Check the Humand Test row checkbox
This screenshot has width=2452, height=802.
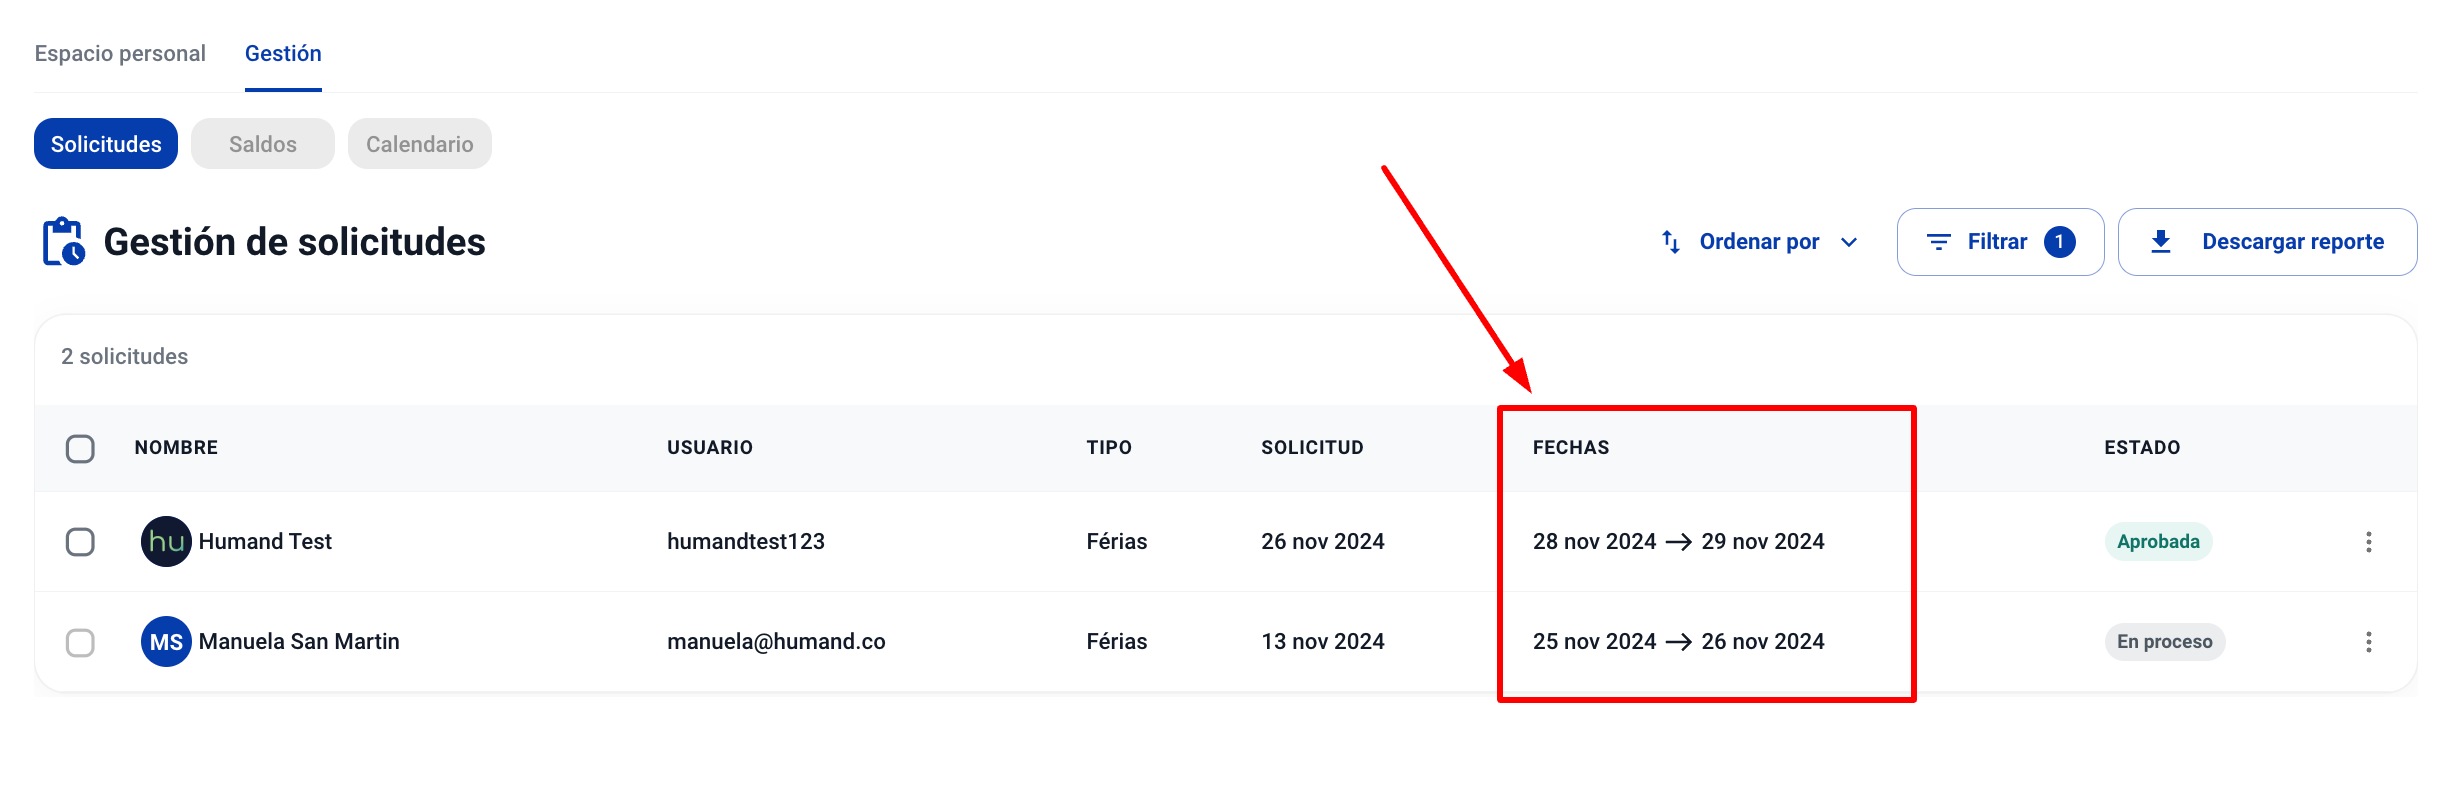coord(80,542)
